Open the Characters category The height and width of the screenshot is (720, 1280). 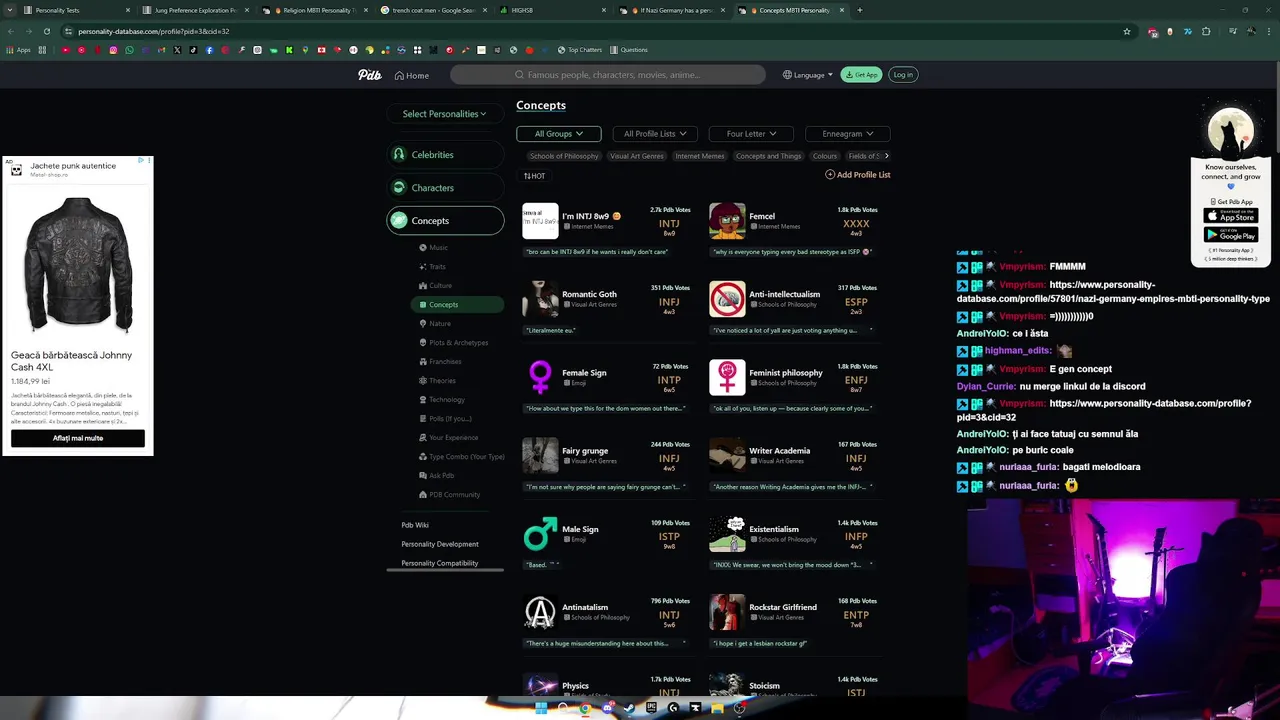445,188
